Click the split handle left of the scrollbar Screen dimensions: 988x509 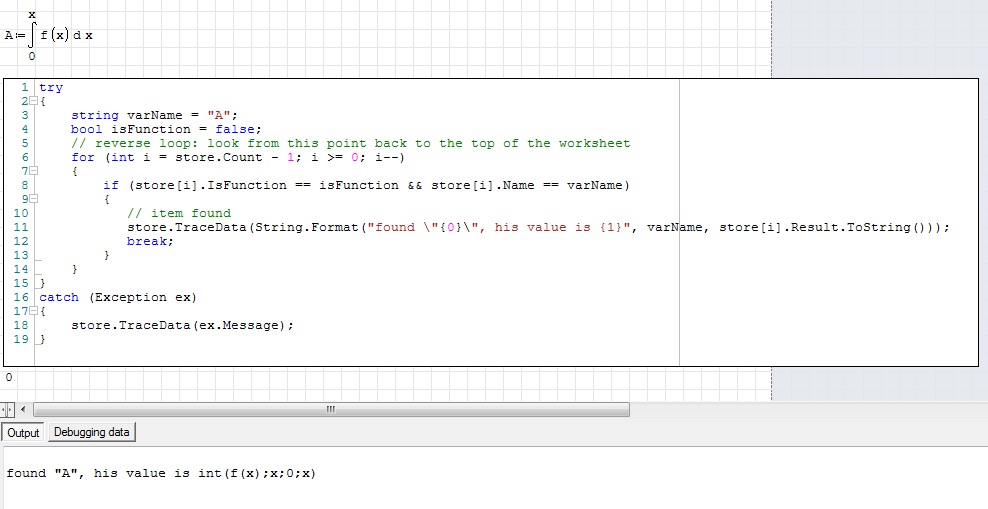(x=7, y=410)
